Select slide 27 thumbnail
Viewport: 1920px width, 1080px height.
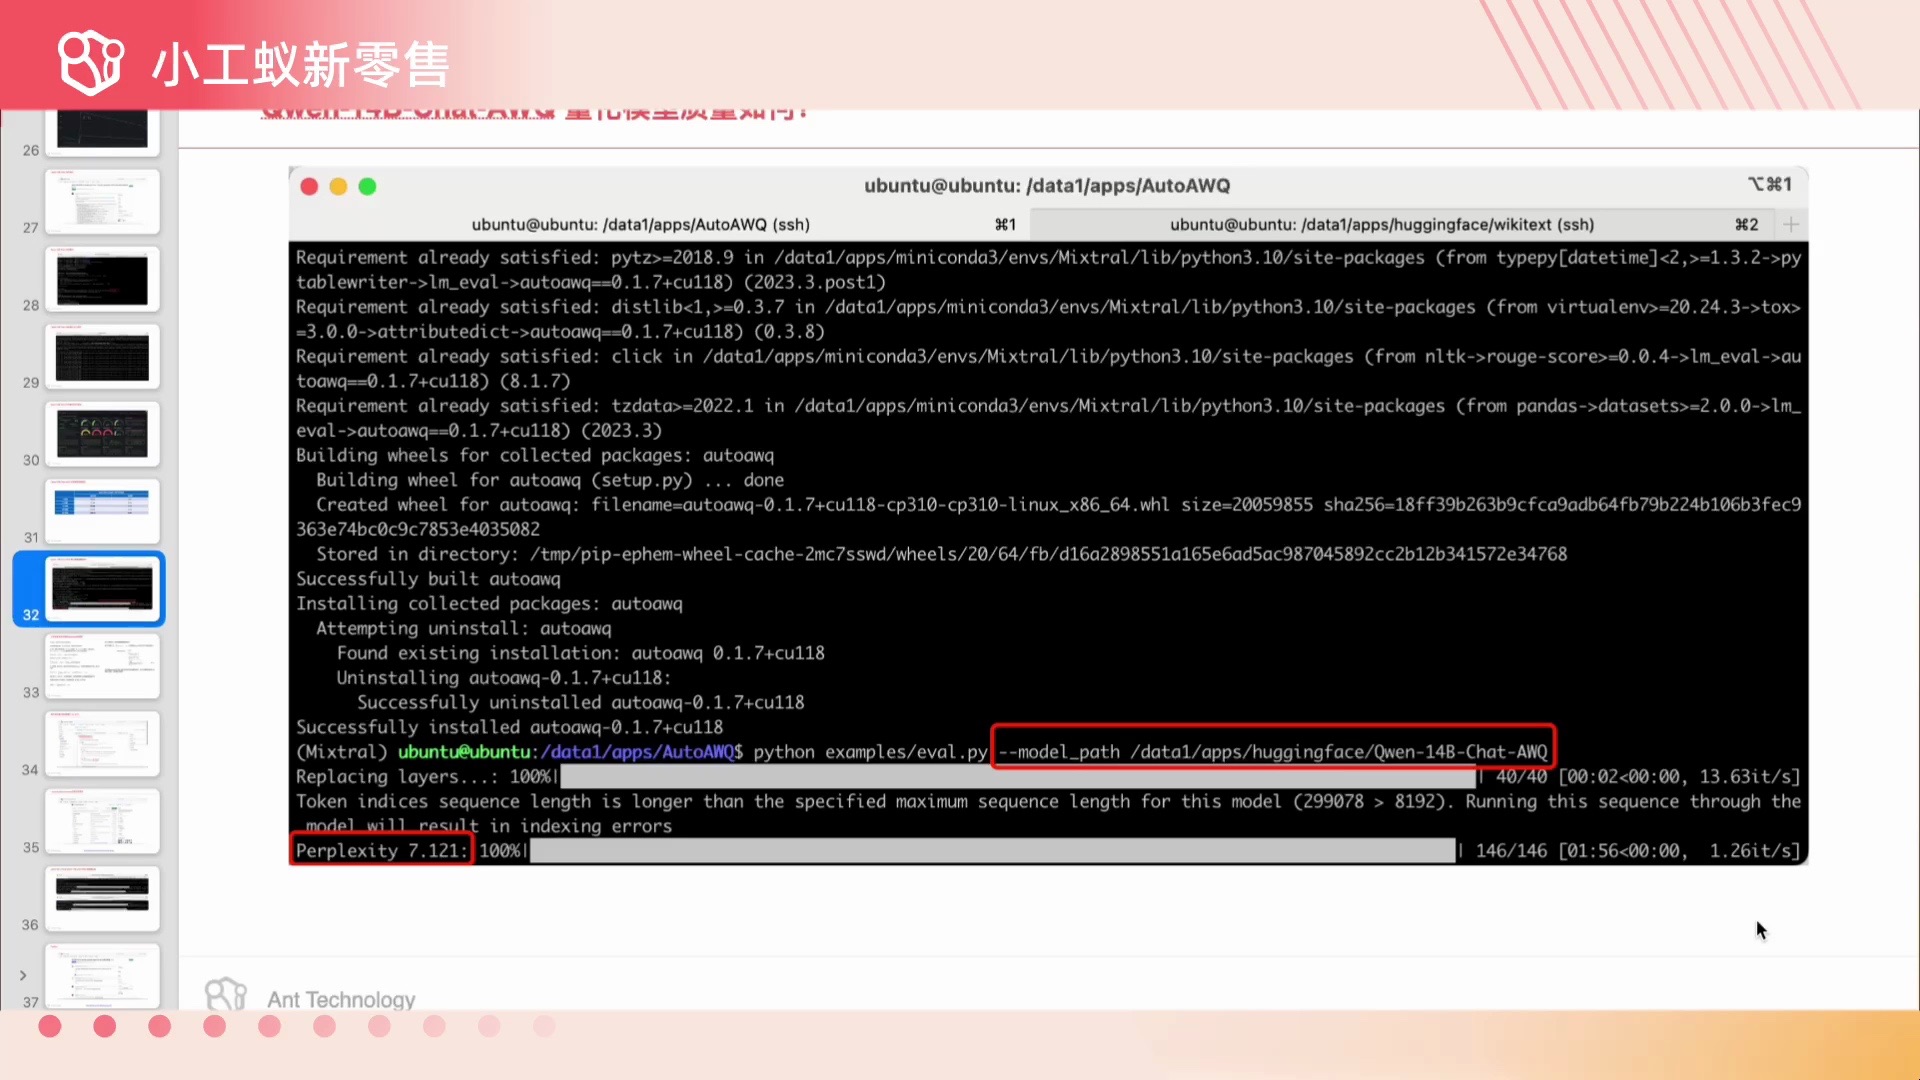click(102, 202)
